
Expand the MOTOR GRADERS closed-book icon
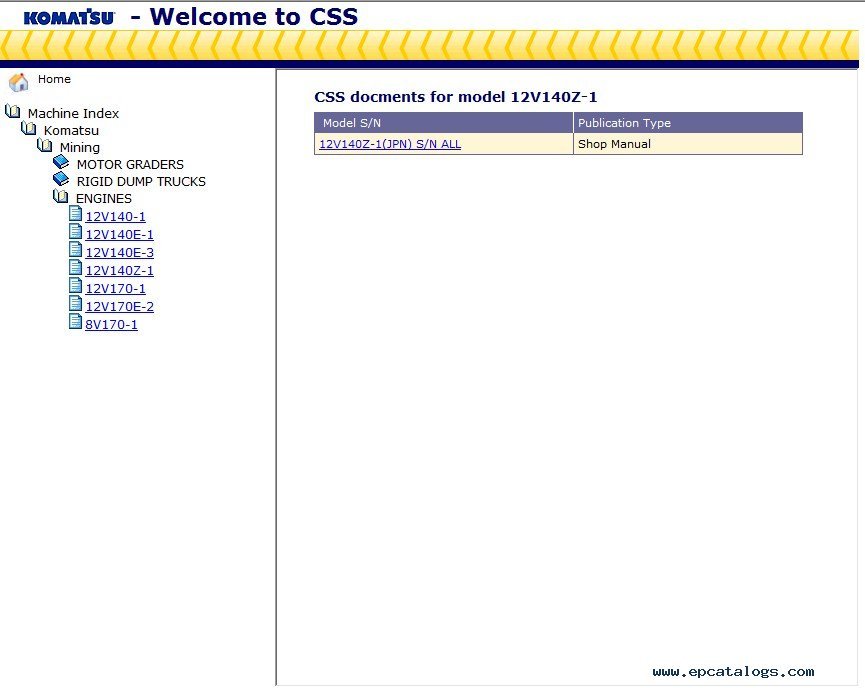coord(61,163)
